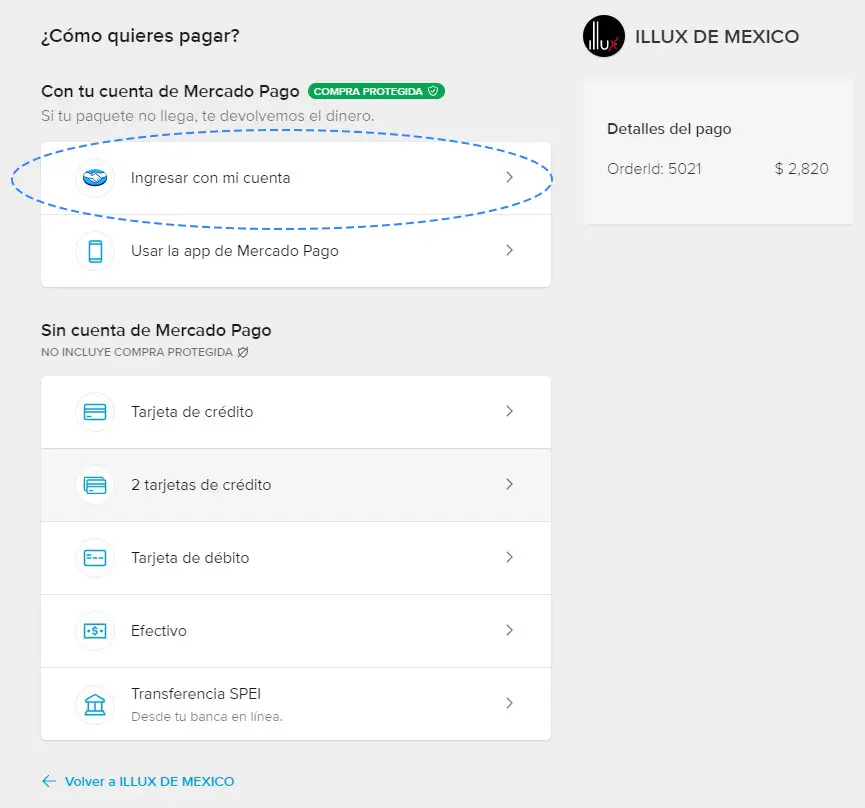The image size is (865, 808).
Task: Click the $ 2,820 amount
Action: click(x=802, y=169)
